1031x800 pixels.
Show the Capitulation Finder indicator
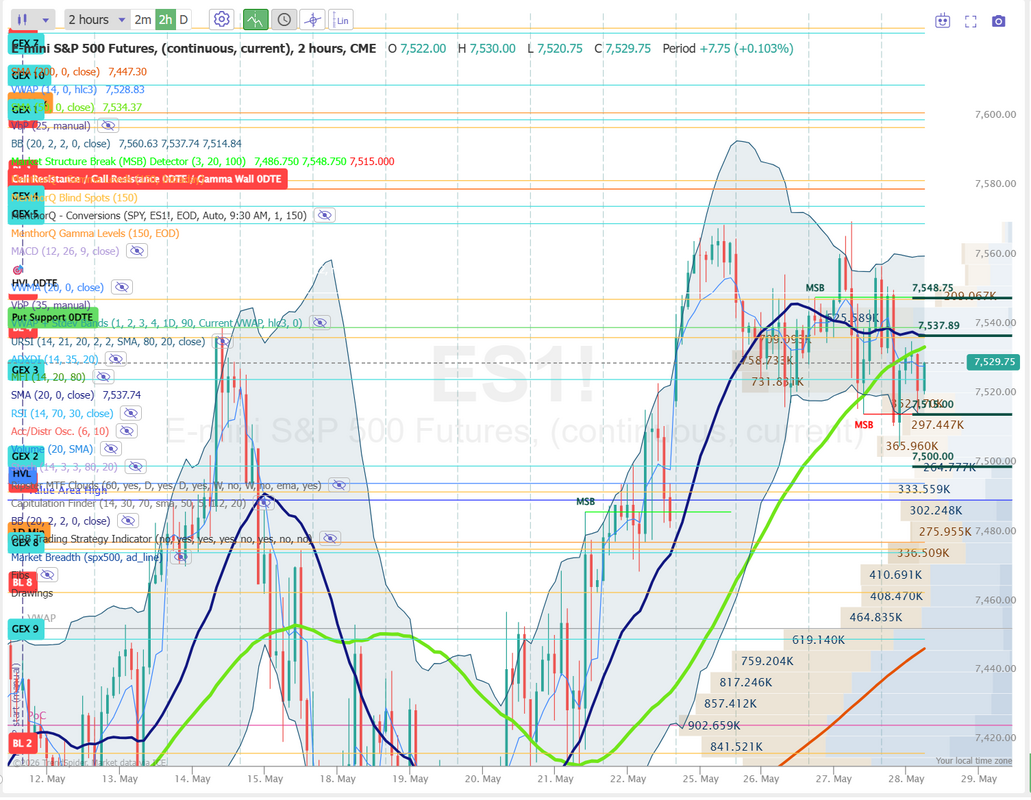click(264, 503)
